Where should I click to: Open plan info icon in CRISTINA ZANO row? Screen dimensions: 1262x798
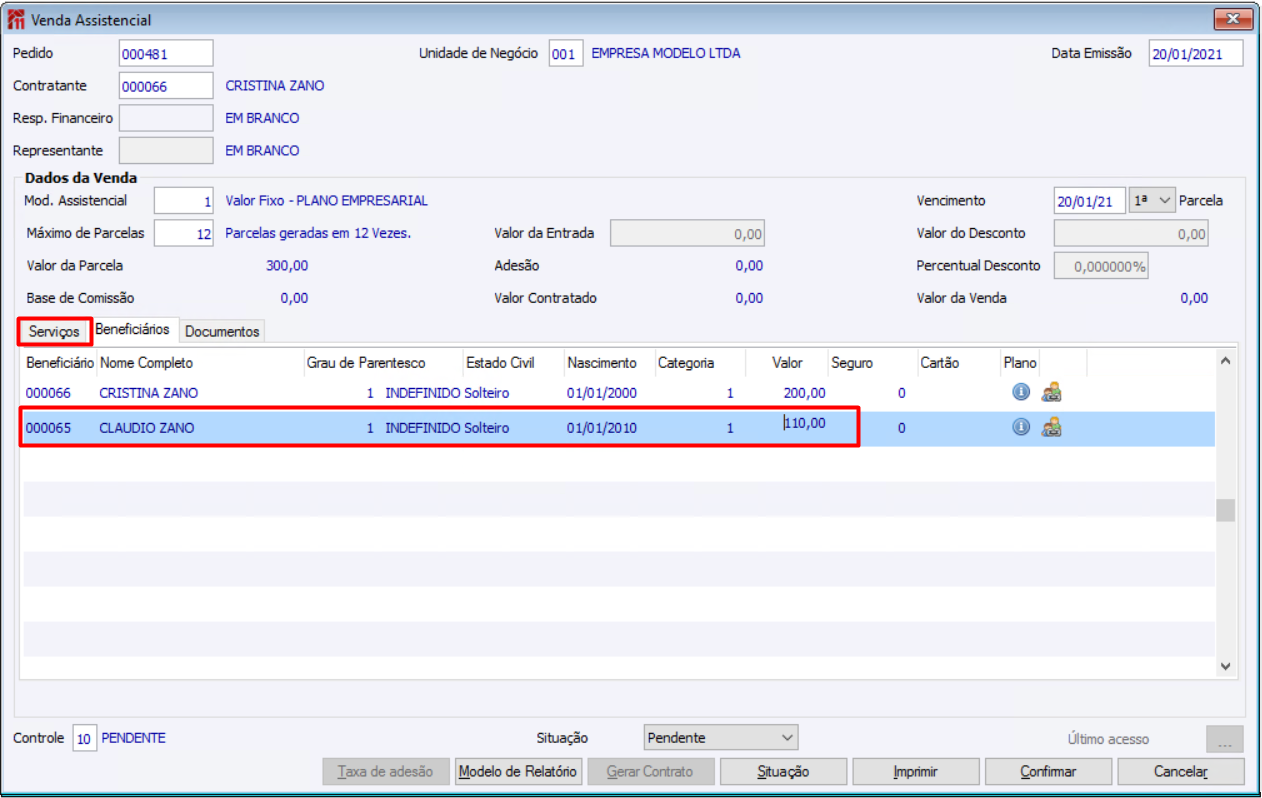click(1020, 392)
